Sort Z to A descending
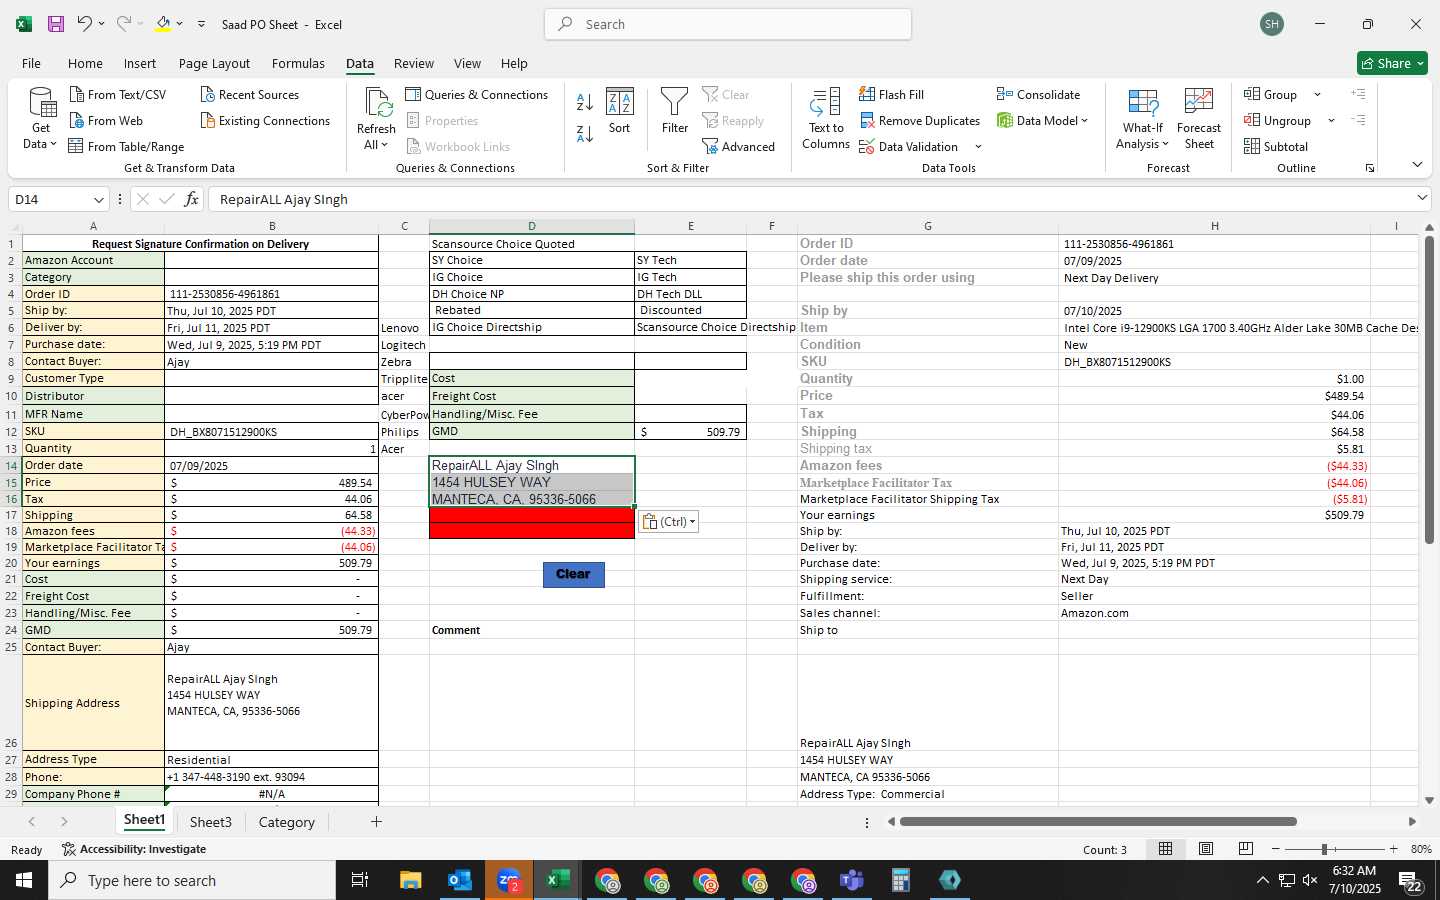The height and width of the screenshot is (900, 1440). pos(585,133)
